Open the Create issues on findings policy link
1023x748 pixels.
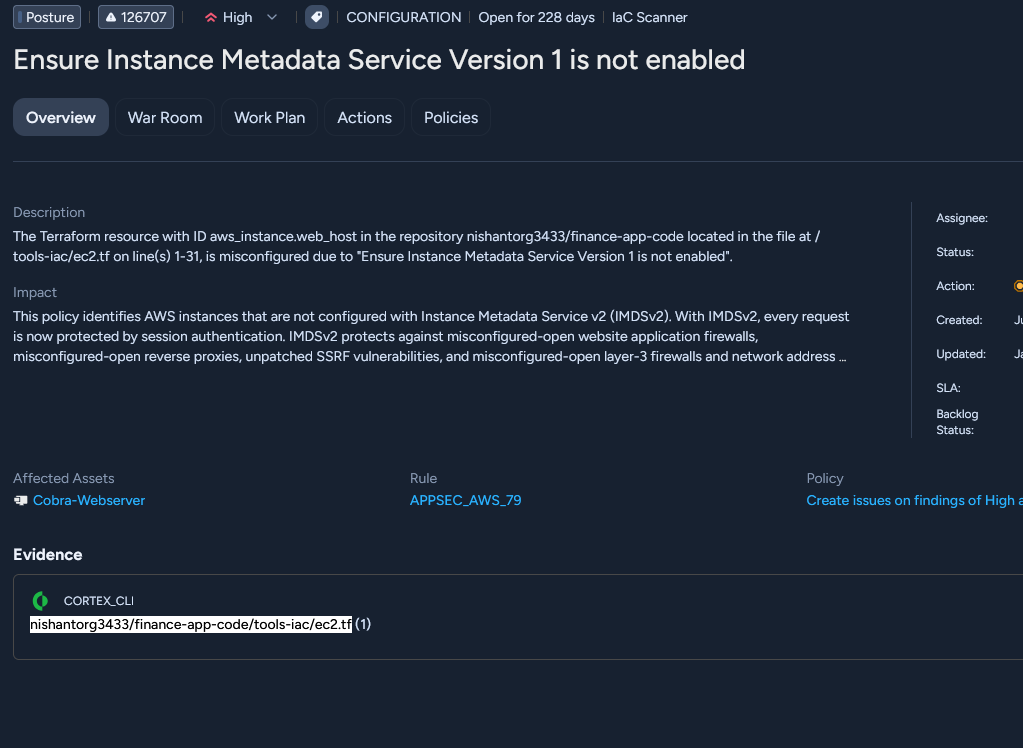[914, 500]
